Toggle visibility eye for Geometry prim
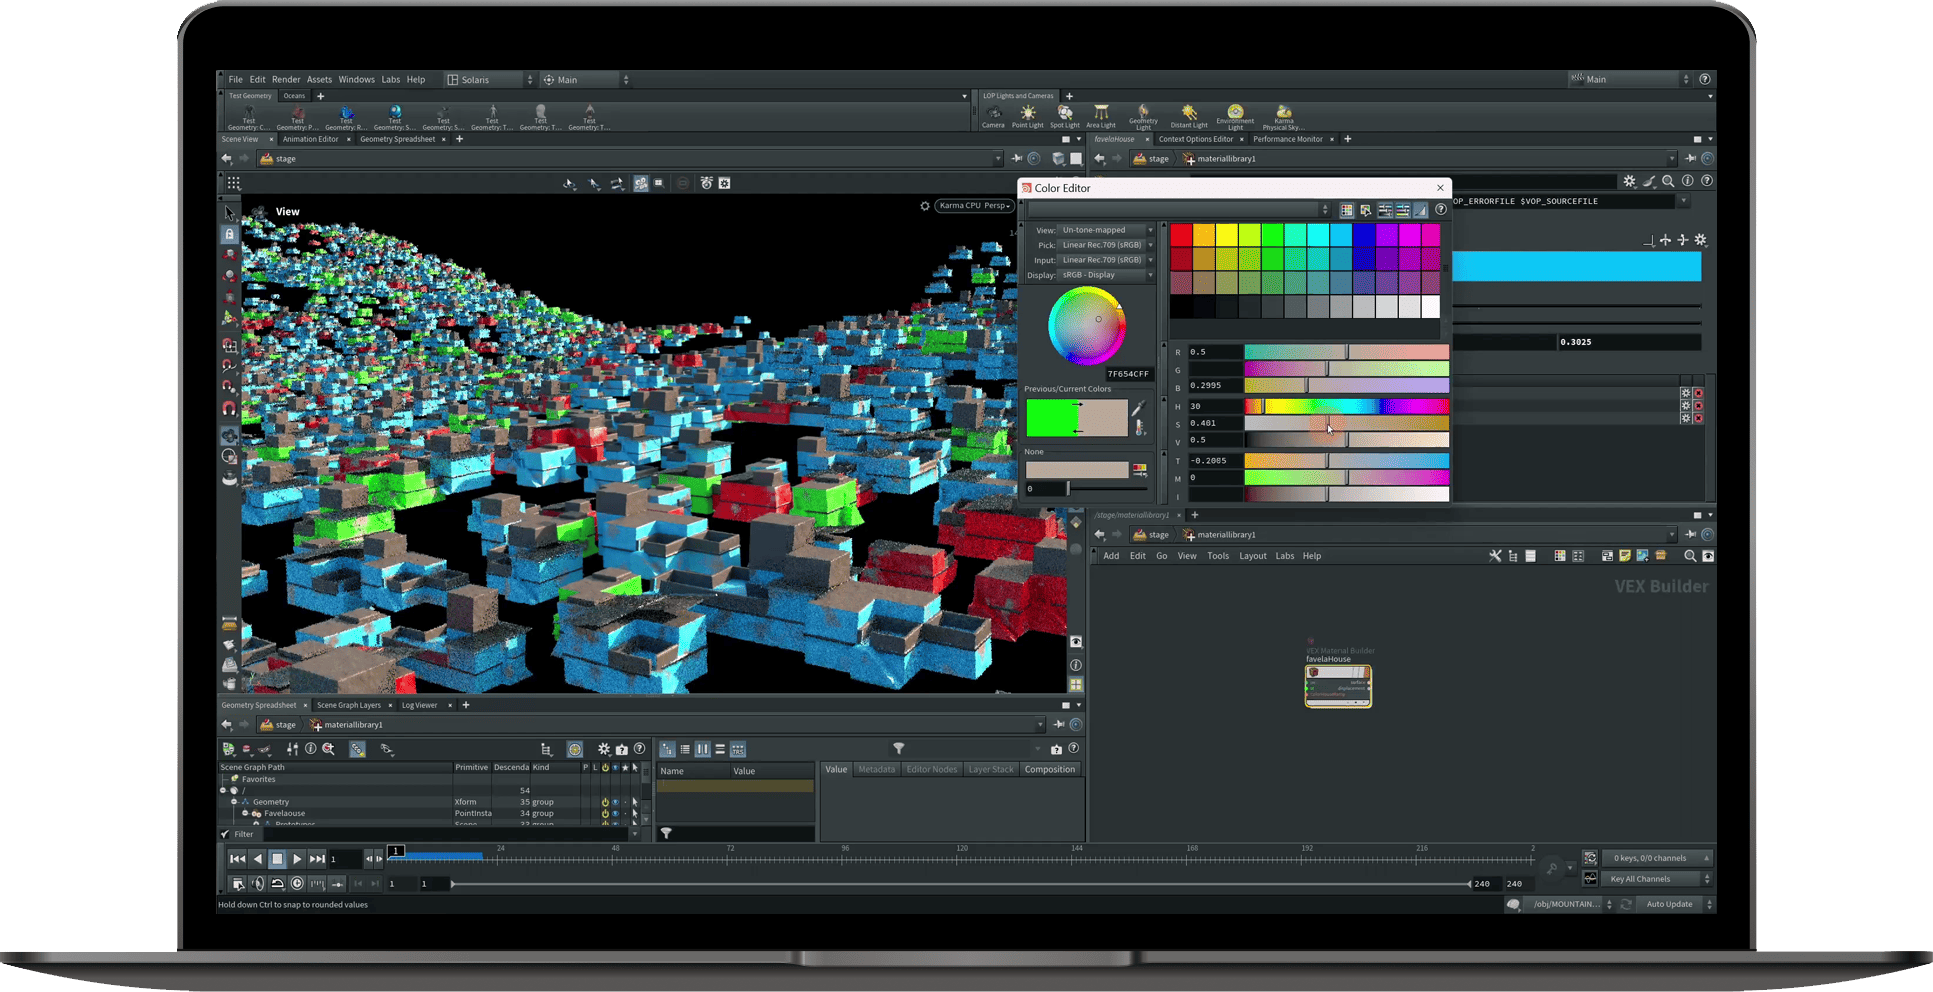Image resolution: width=1933 pixels, height=992 pixels. tap(615, 802)
